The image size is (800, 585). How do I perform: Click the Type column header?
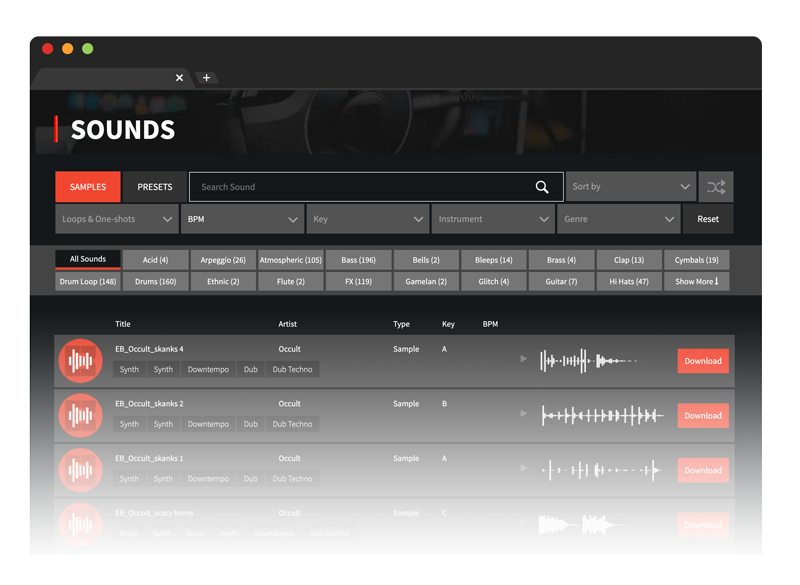pyautogui.click(x=401, y=324)
